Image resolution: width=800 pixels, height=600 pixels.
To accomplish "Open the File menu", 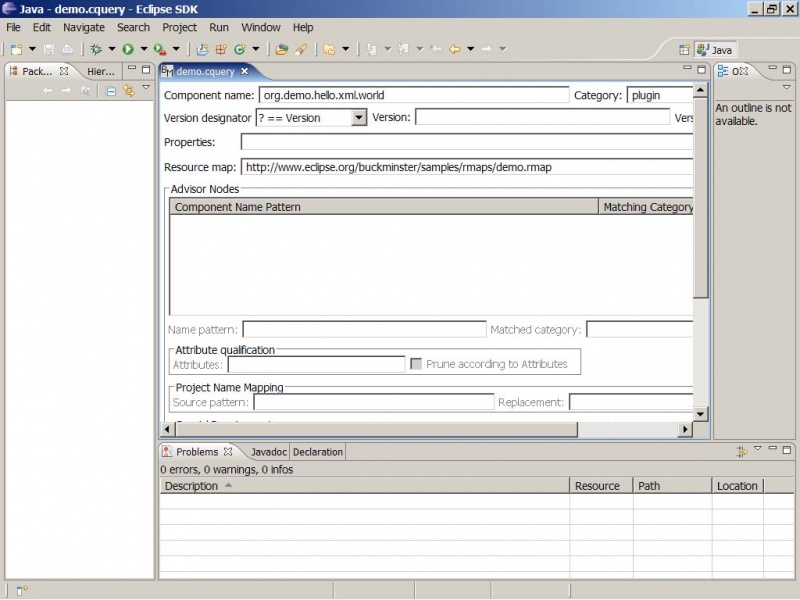I will pos(13,28).
